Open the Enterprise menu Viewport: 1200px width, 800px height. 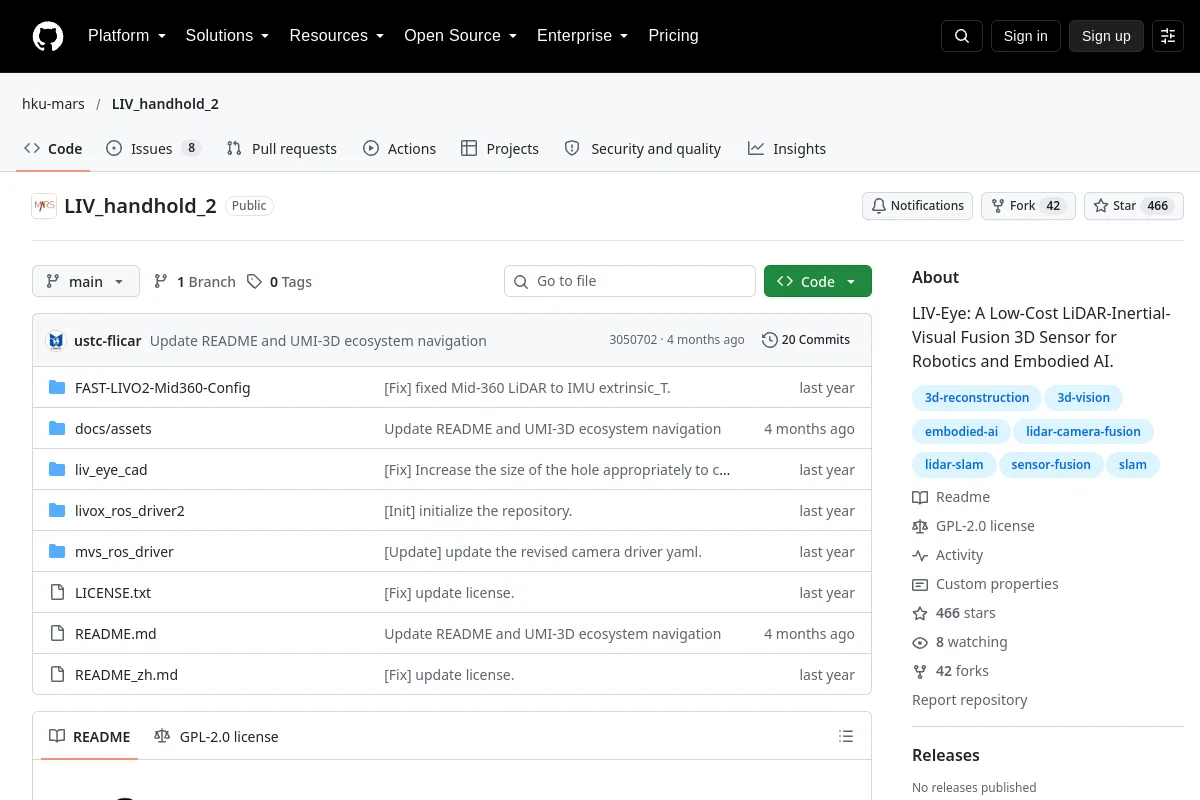(583, 36)
